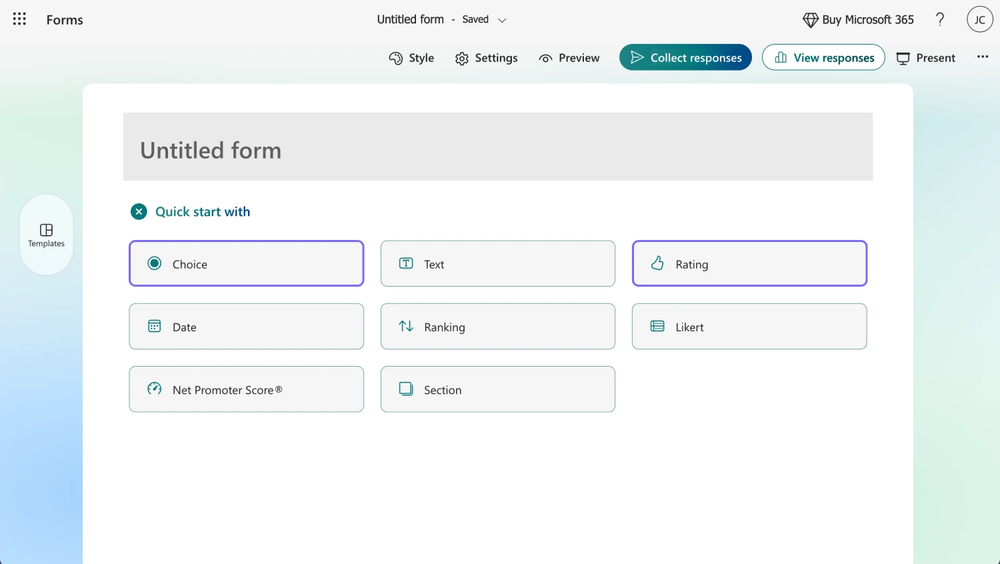Open the JC account profile avatar
The width and height of the screenshot is (1000, 564).
tap(979, 19)
